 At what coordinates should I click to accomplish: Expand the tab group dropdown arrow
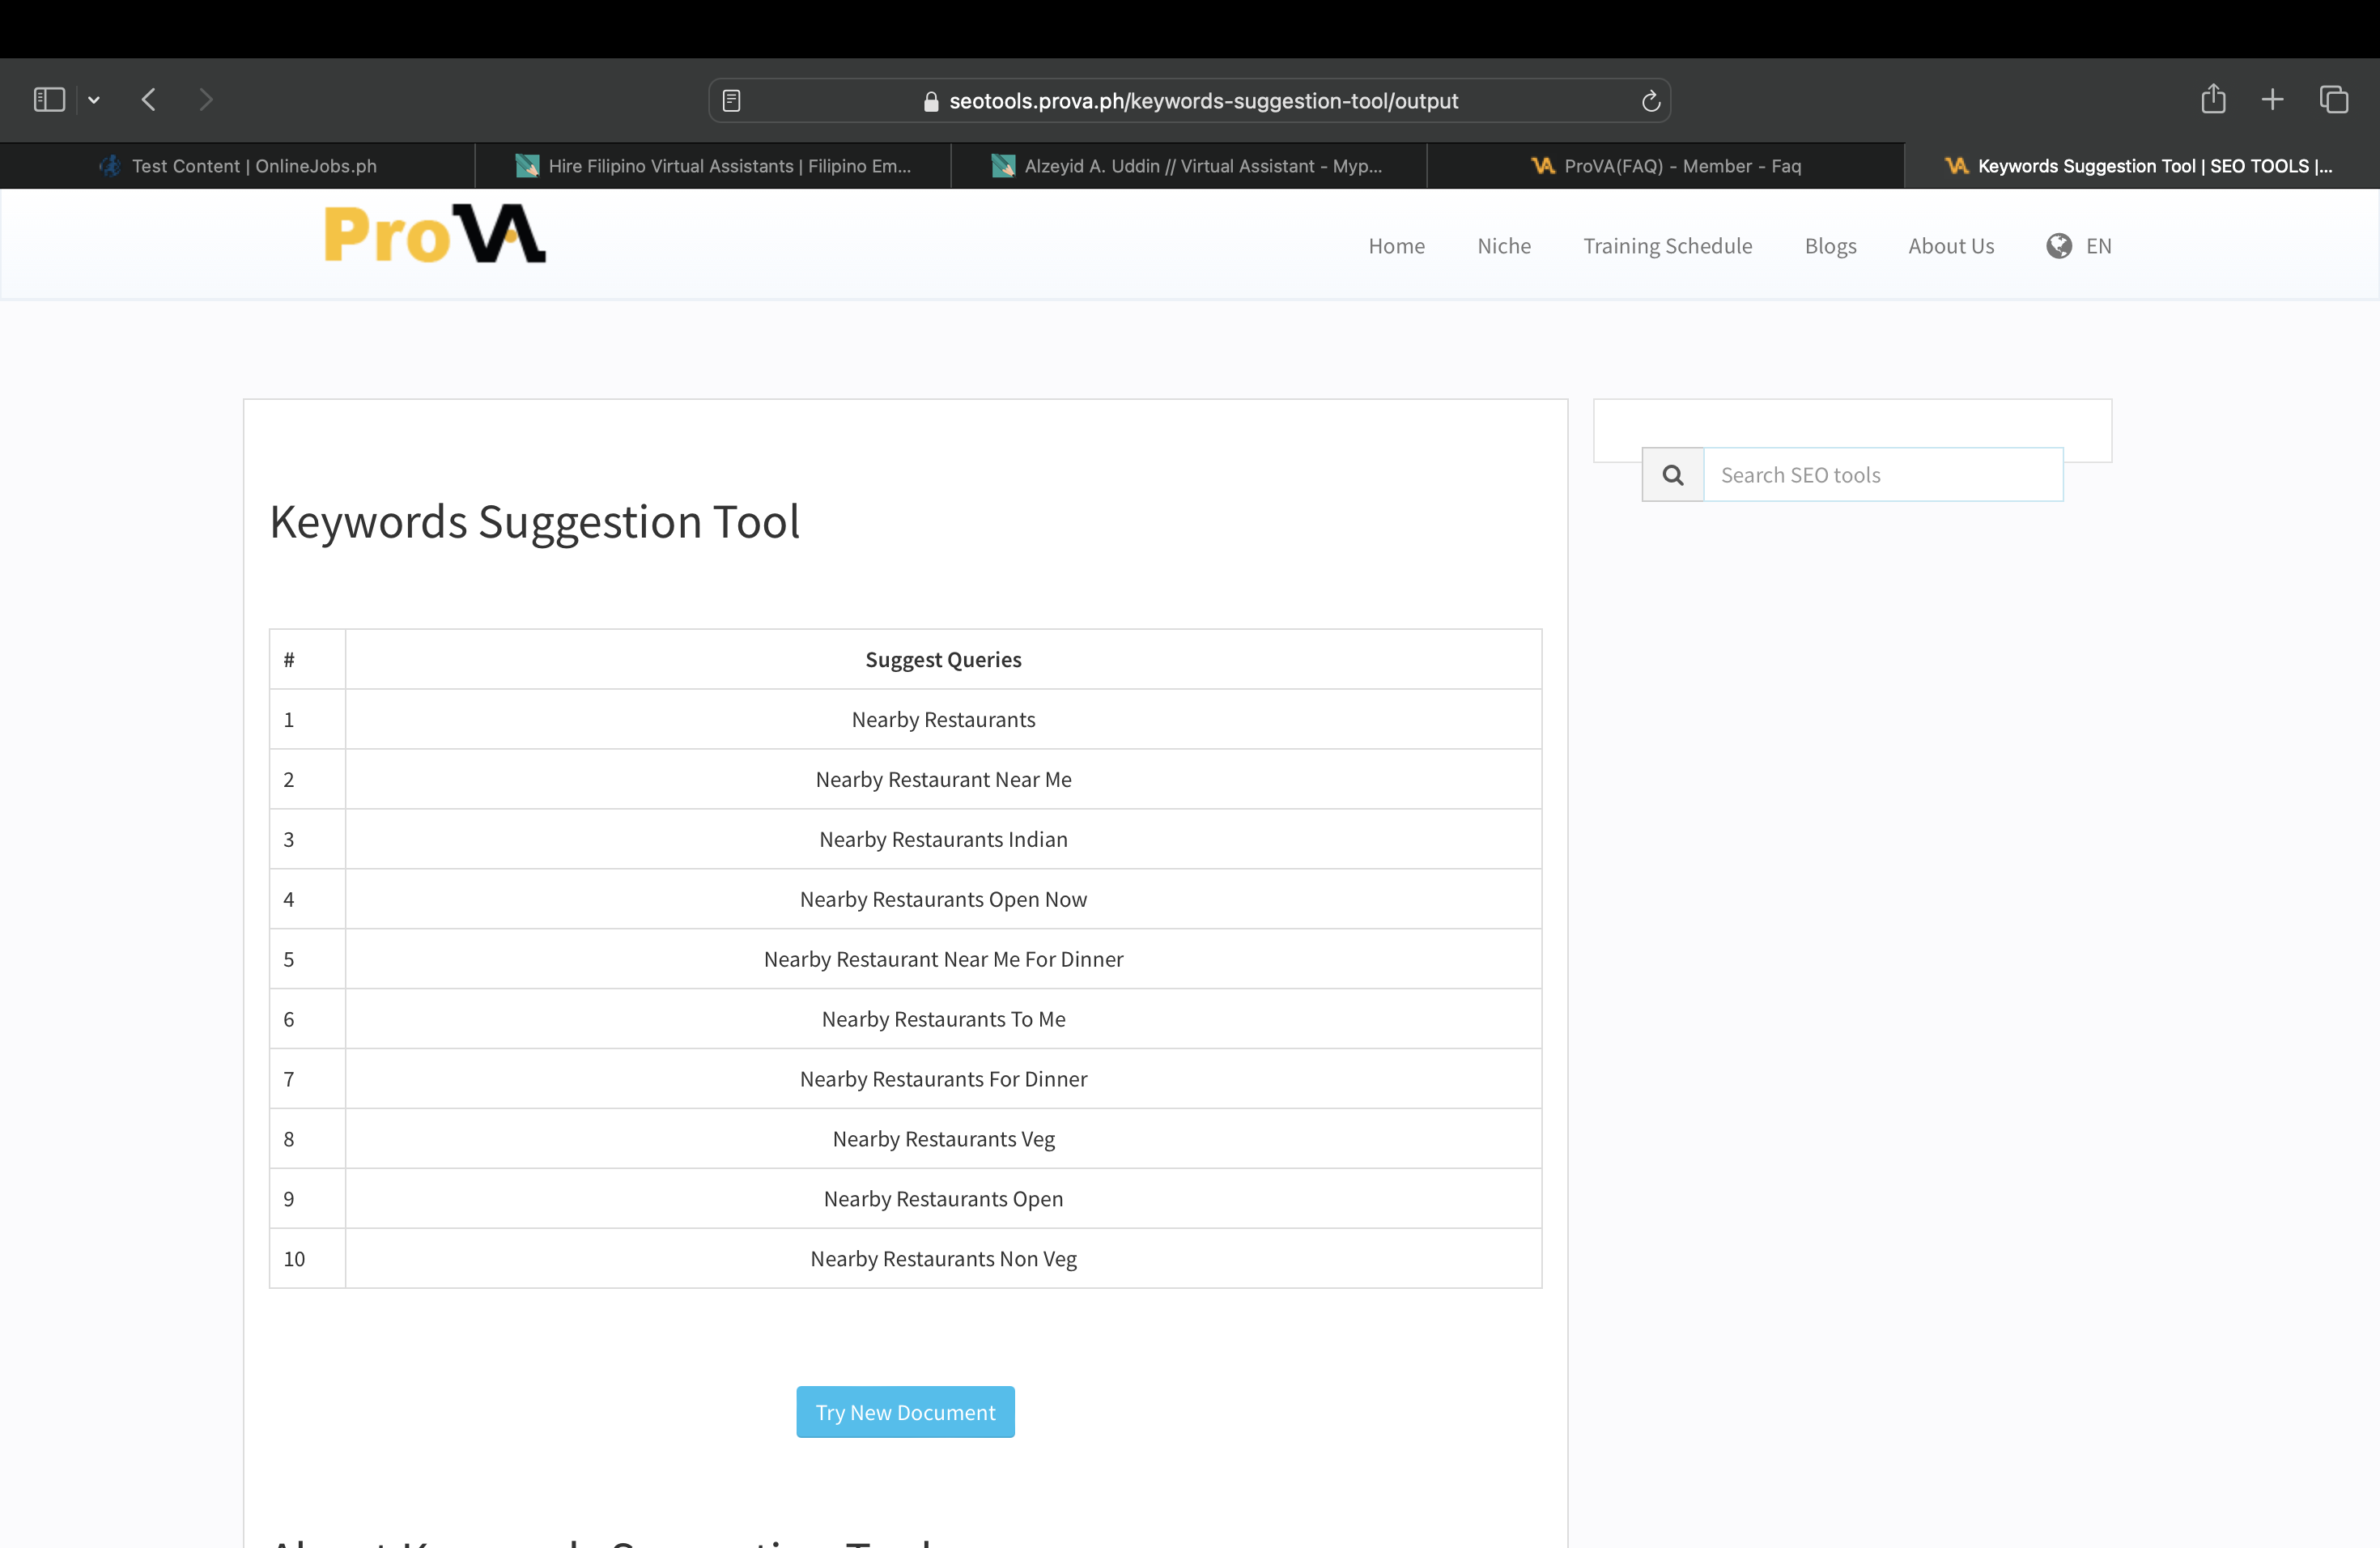[x=94, y=100]
